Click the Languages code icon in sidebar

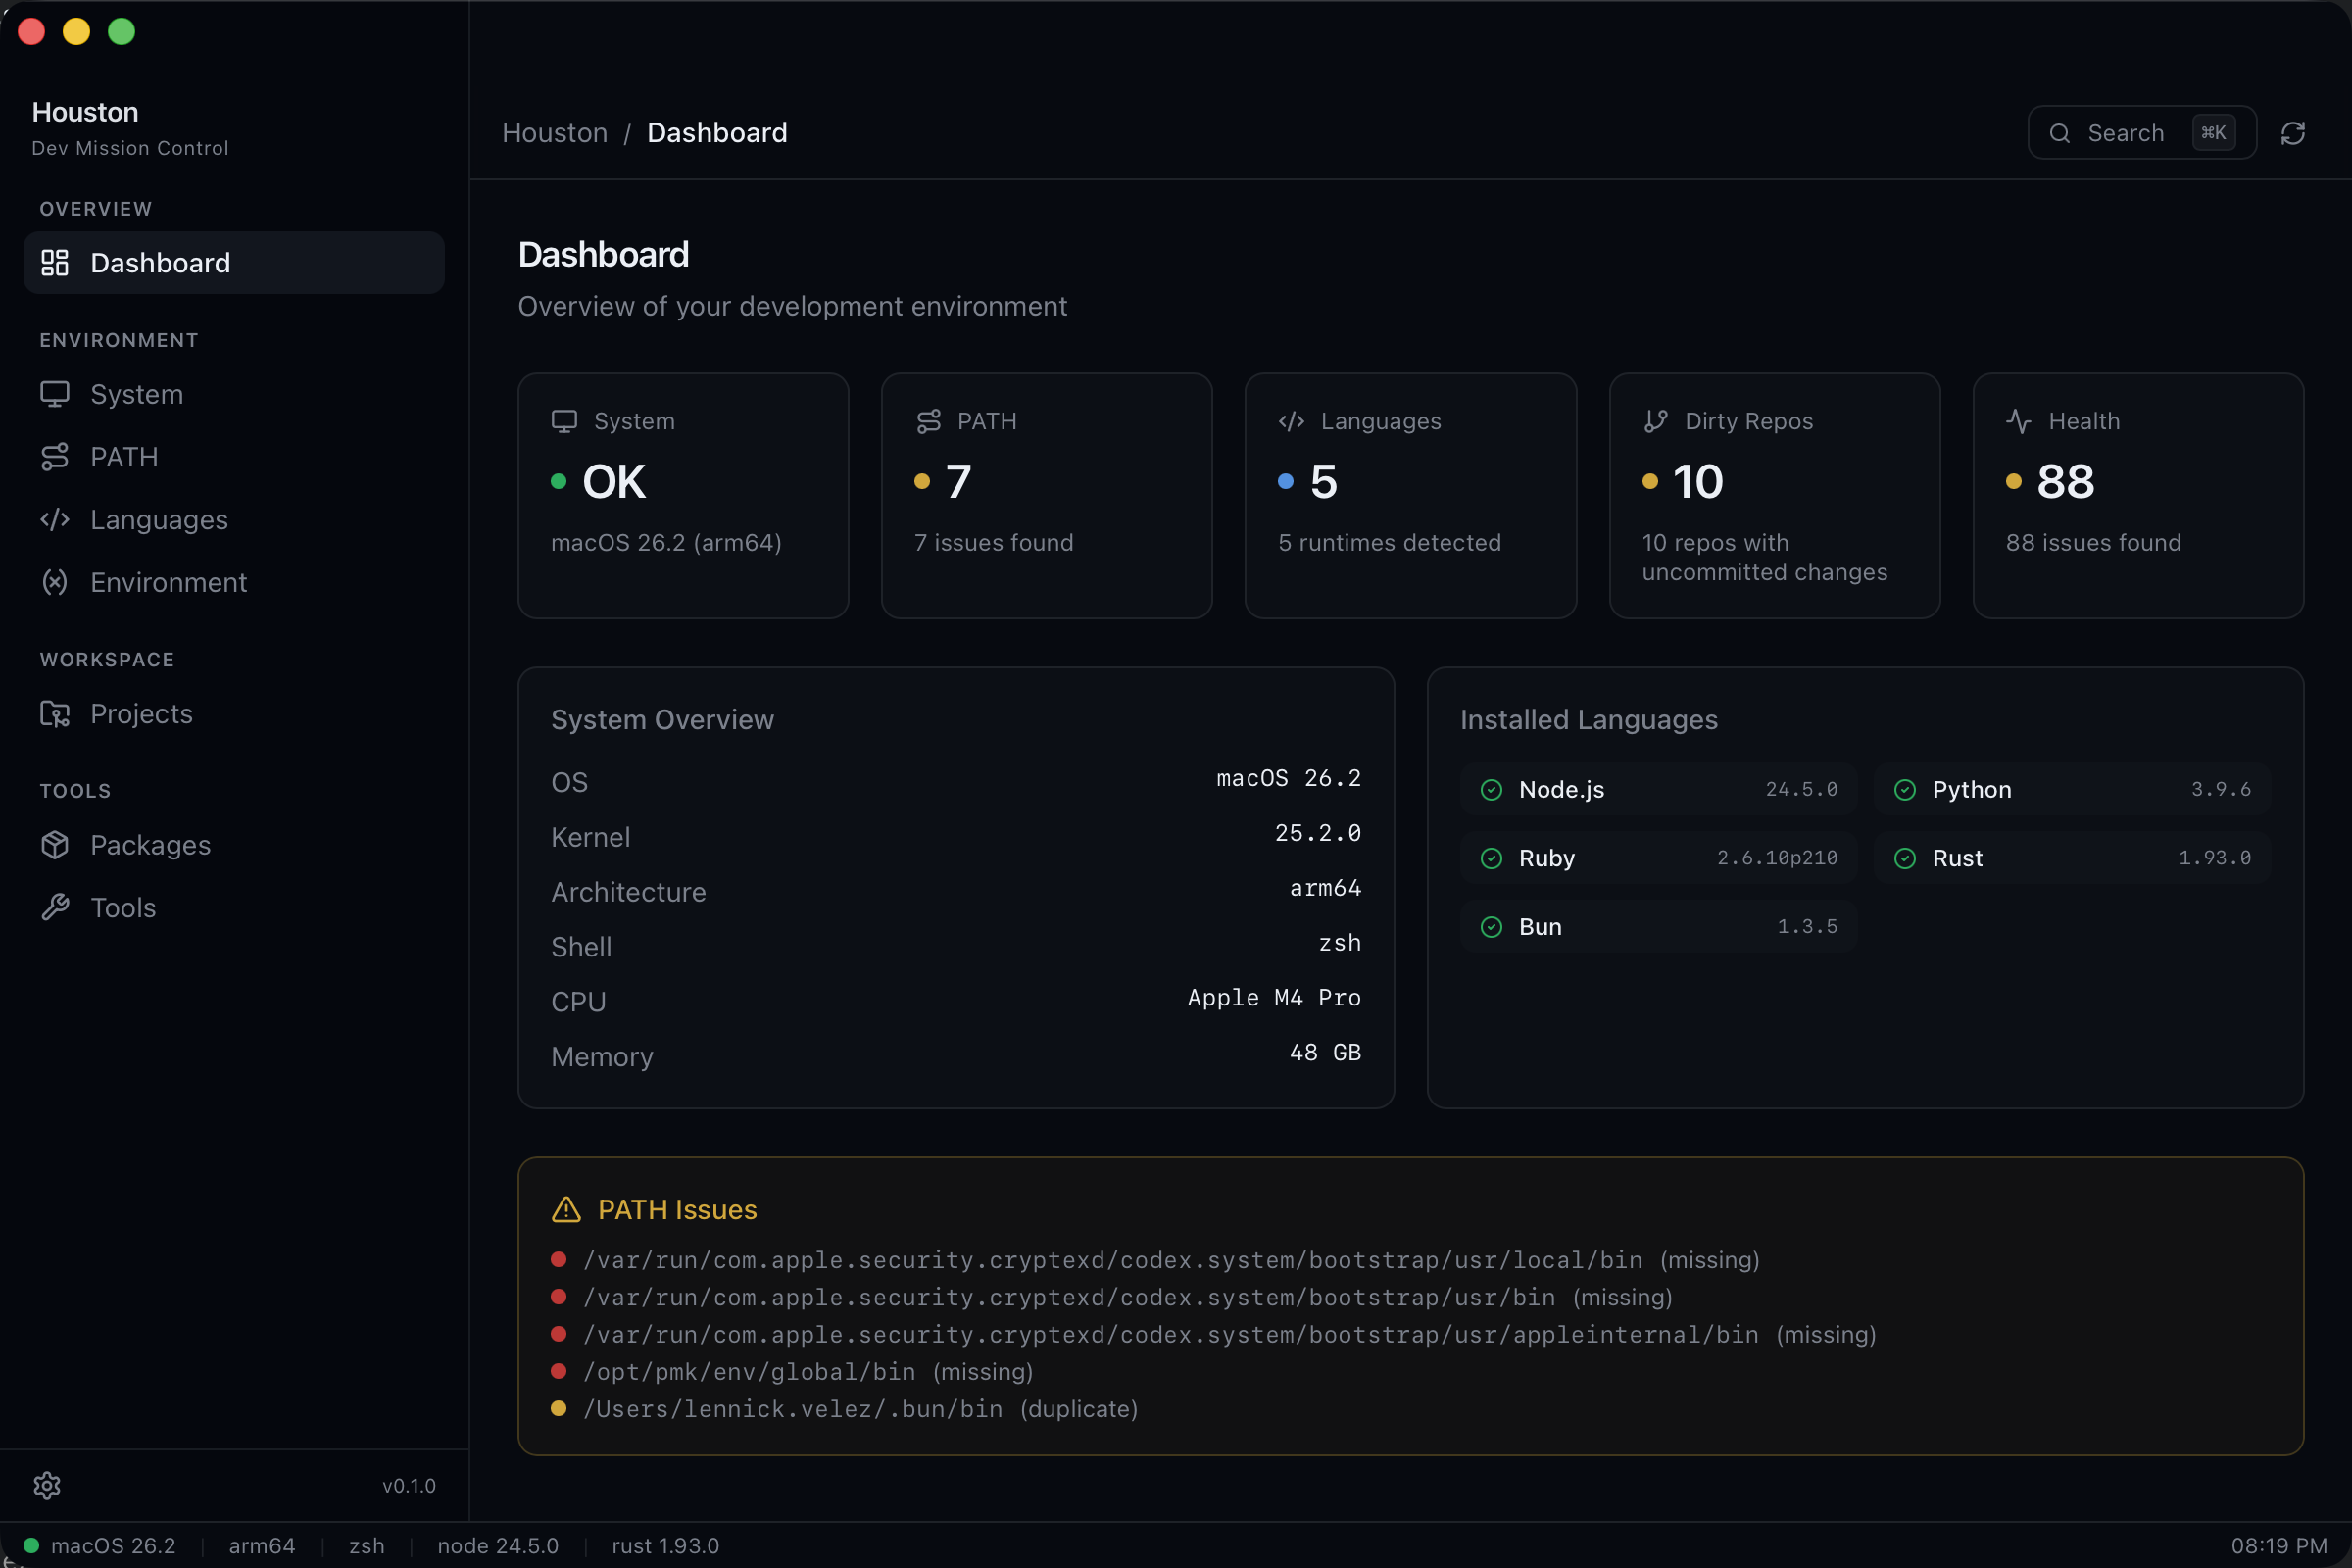click(55, 519)
